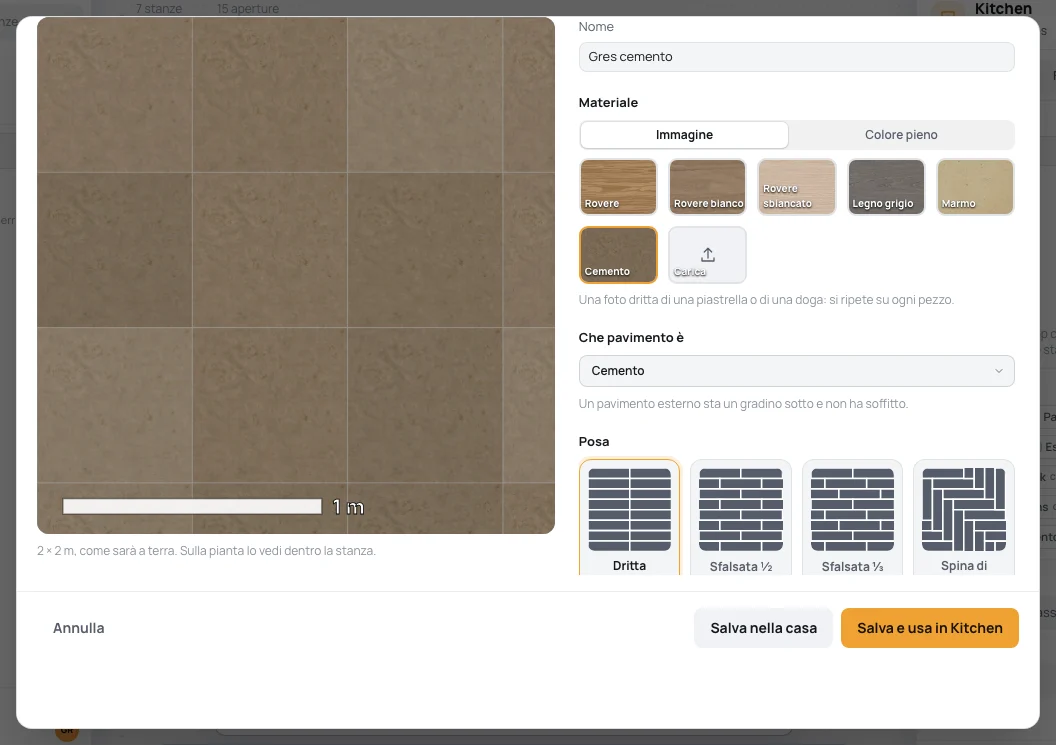Expand the Cemento dropdown chevron
This screenshot has width=1056, height=745.
coord(999,370)
